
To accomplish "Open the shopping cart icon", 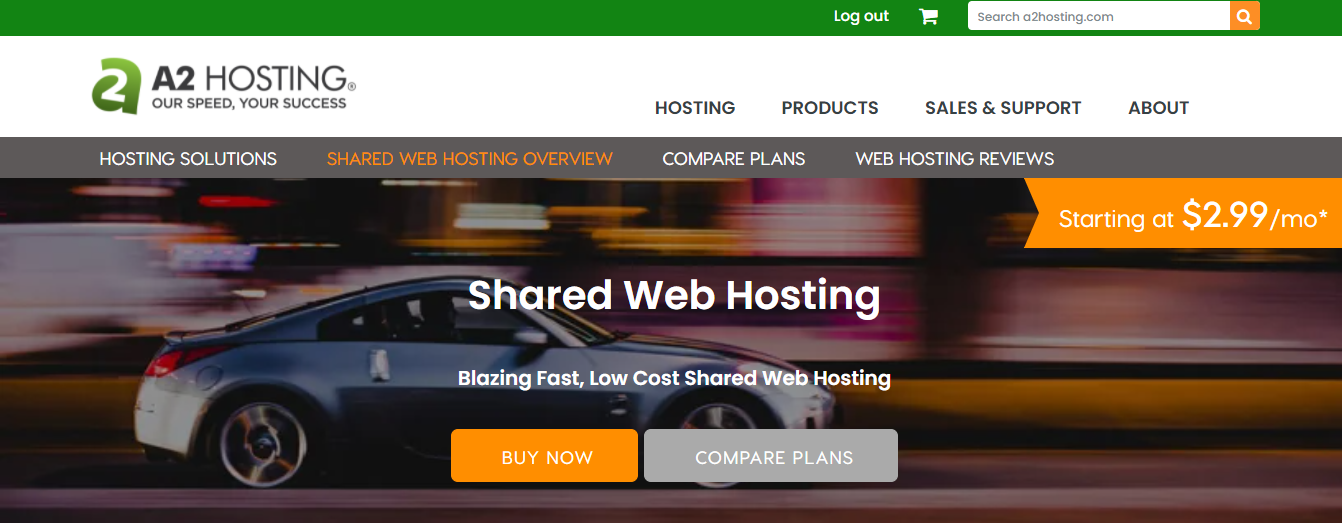I will pos(928,16).
